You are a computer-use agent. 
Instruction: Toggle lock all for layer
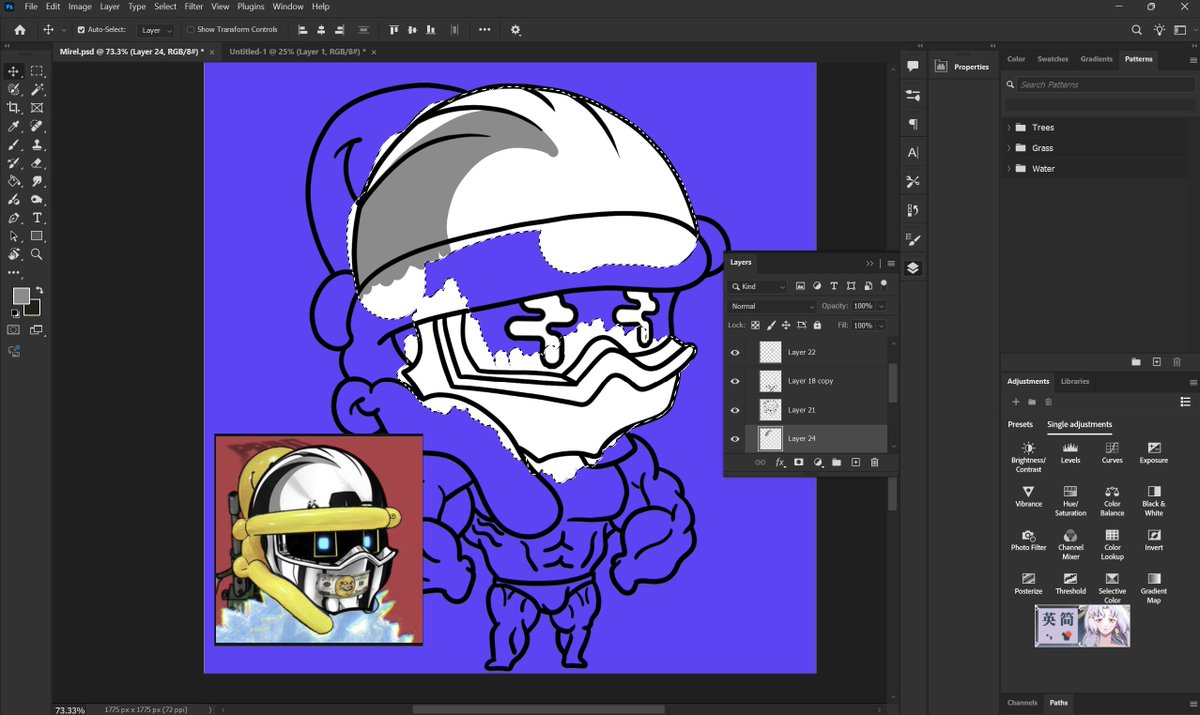pyautogui.click(x=817, y=325)
